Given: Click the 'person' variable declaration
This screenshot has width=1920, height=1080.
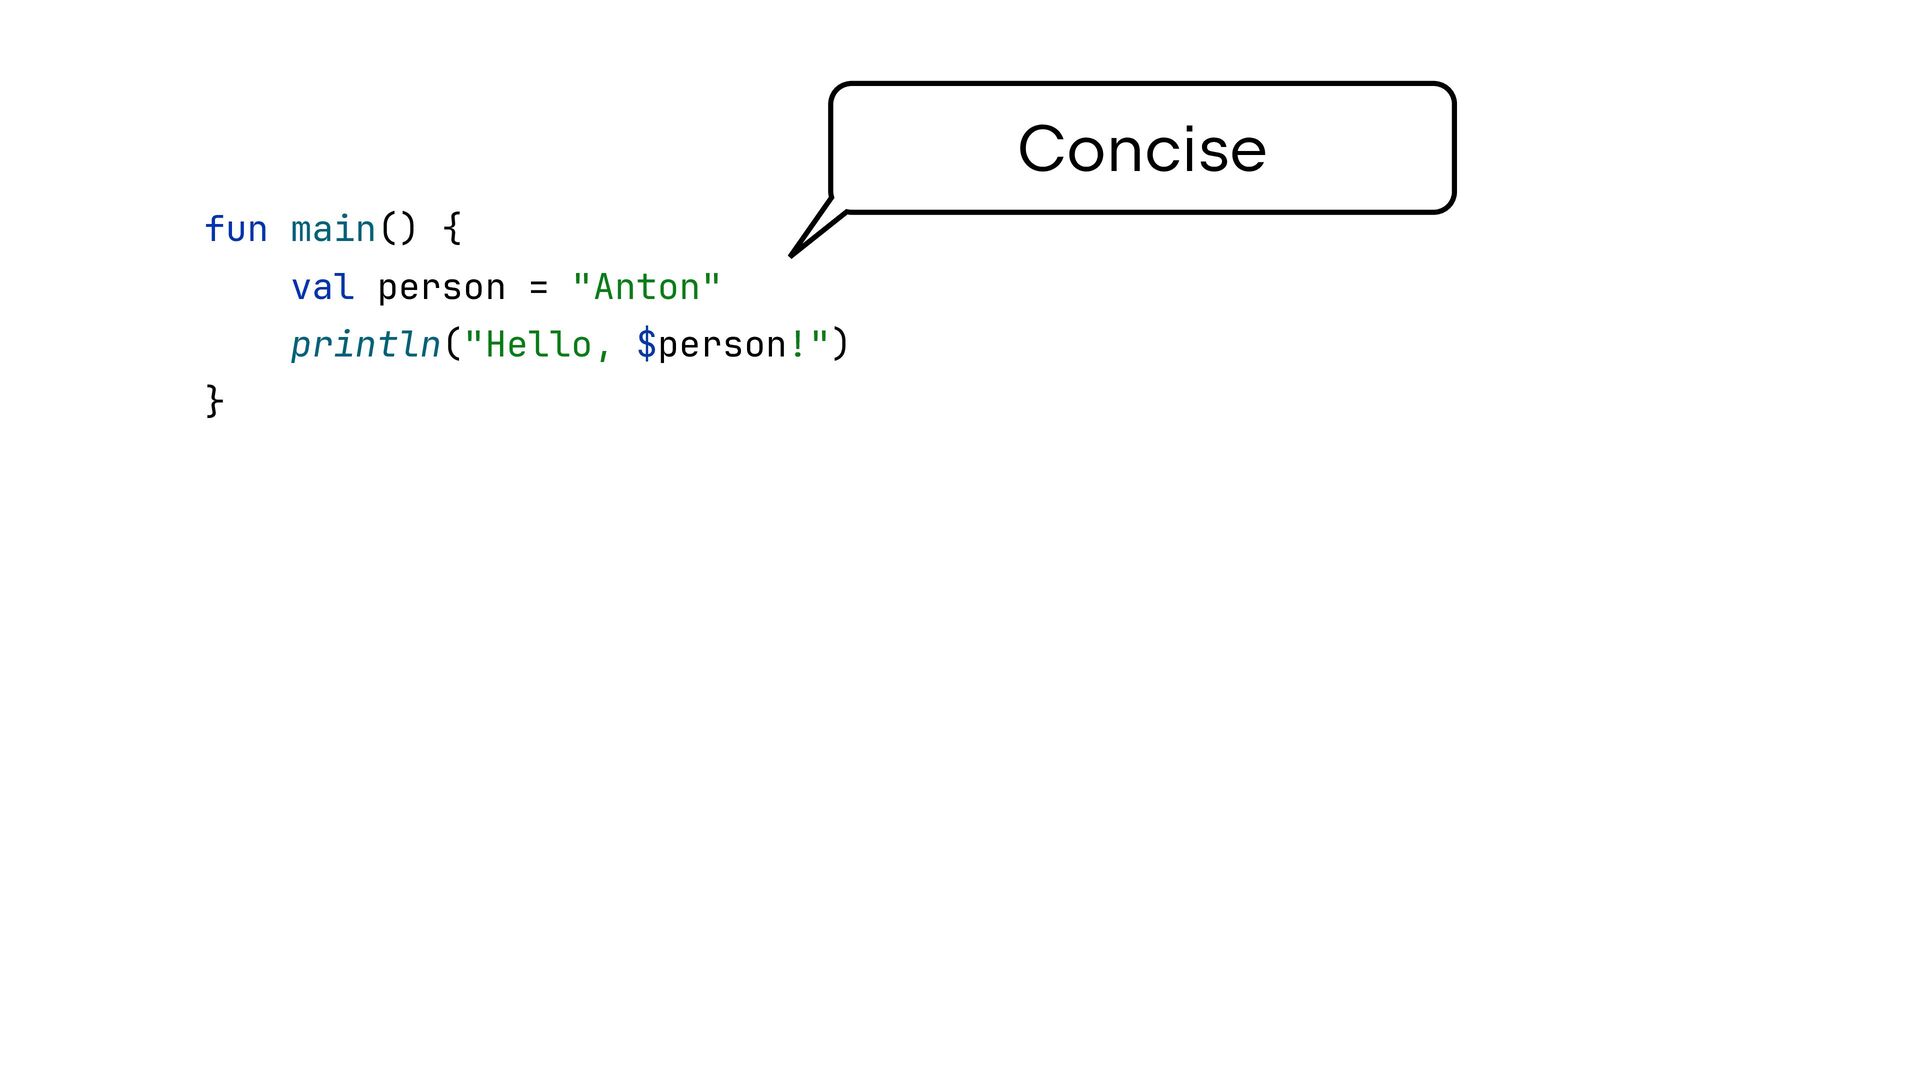Looking at the screenshot, I should (x=441, y=289).
